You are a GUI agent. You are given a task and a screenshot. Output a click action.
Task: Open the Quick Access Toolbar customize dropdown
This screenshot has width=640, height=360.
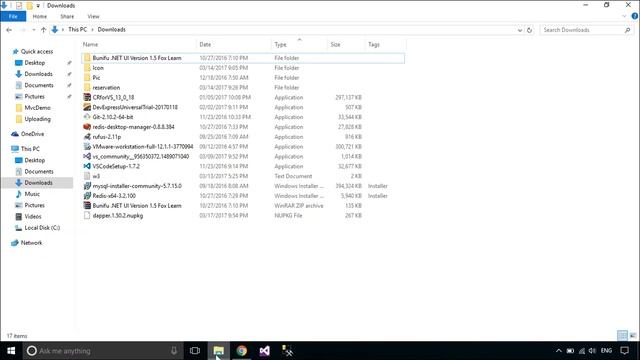(38, 6)
